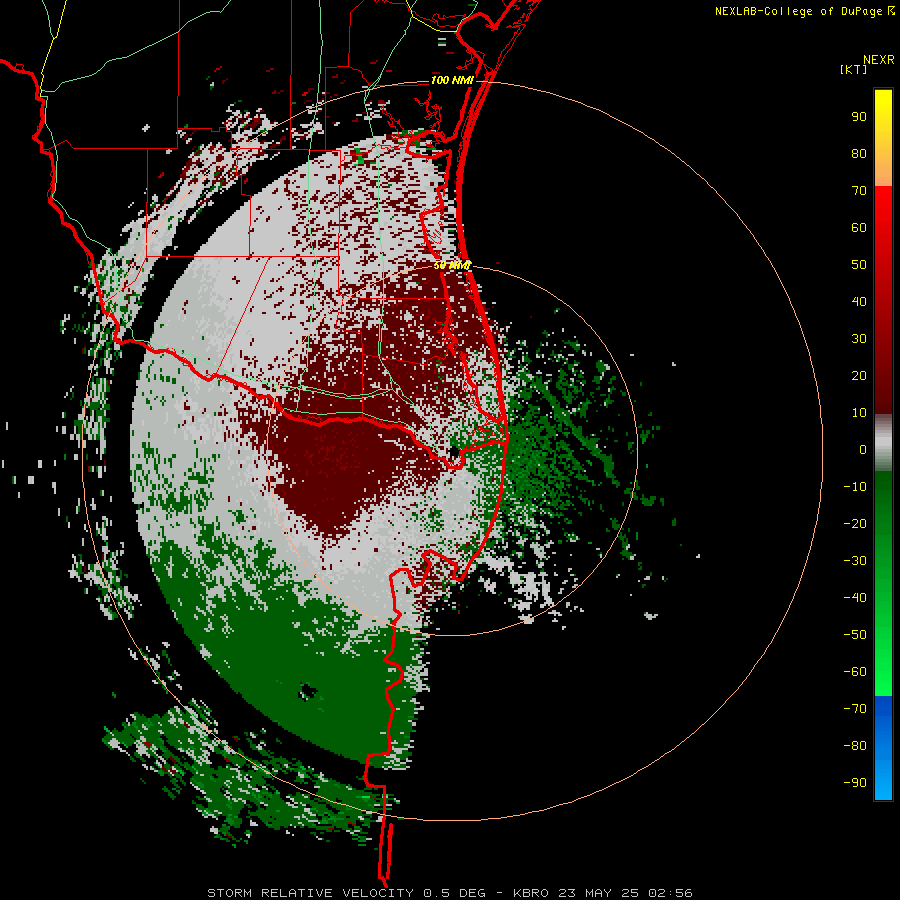Click the -60 value on the velocity scale
This screenshot has height=900, width=900.
pos(855,672)
